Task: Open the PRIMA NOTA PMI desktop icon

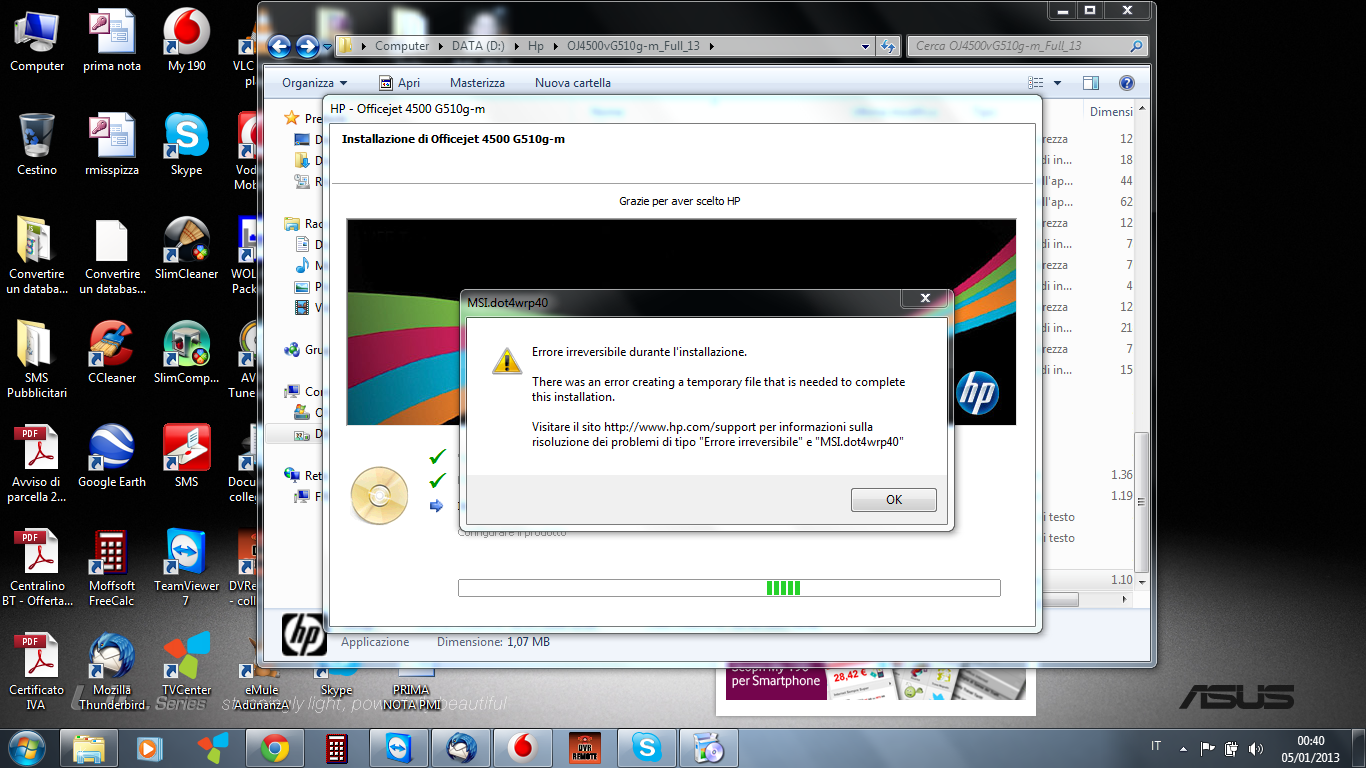Action: coord(411,688)
